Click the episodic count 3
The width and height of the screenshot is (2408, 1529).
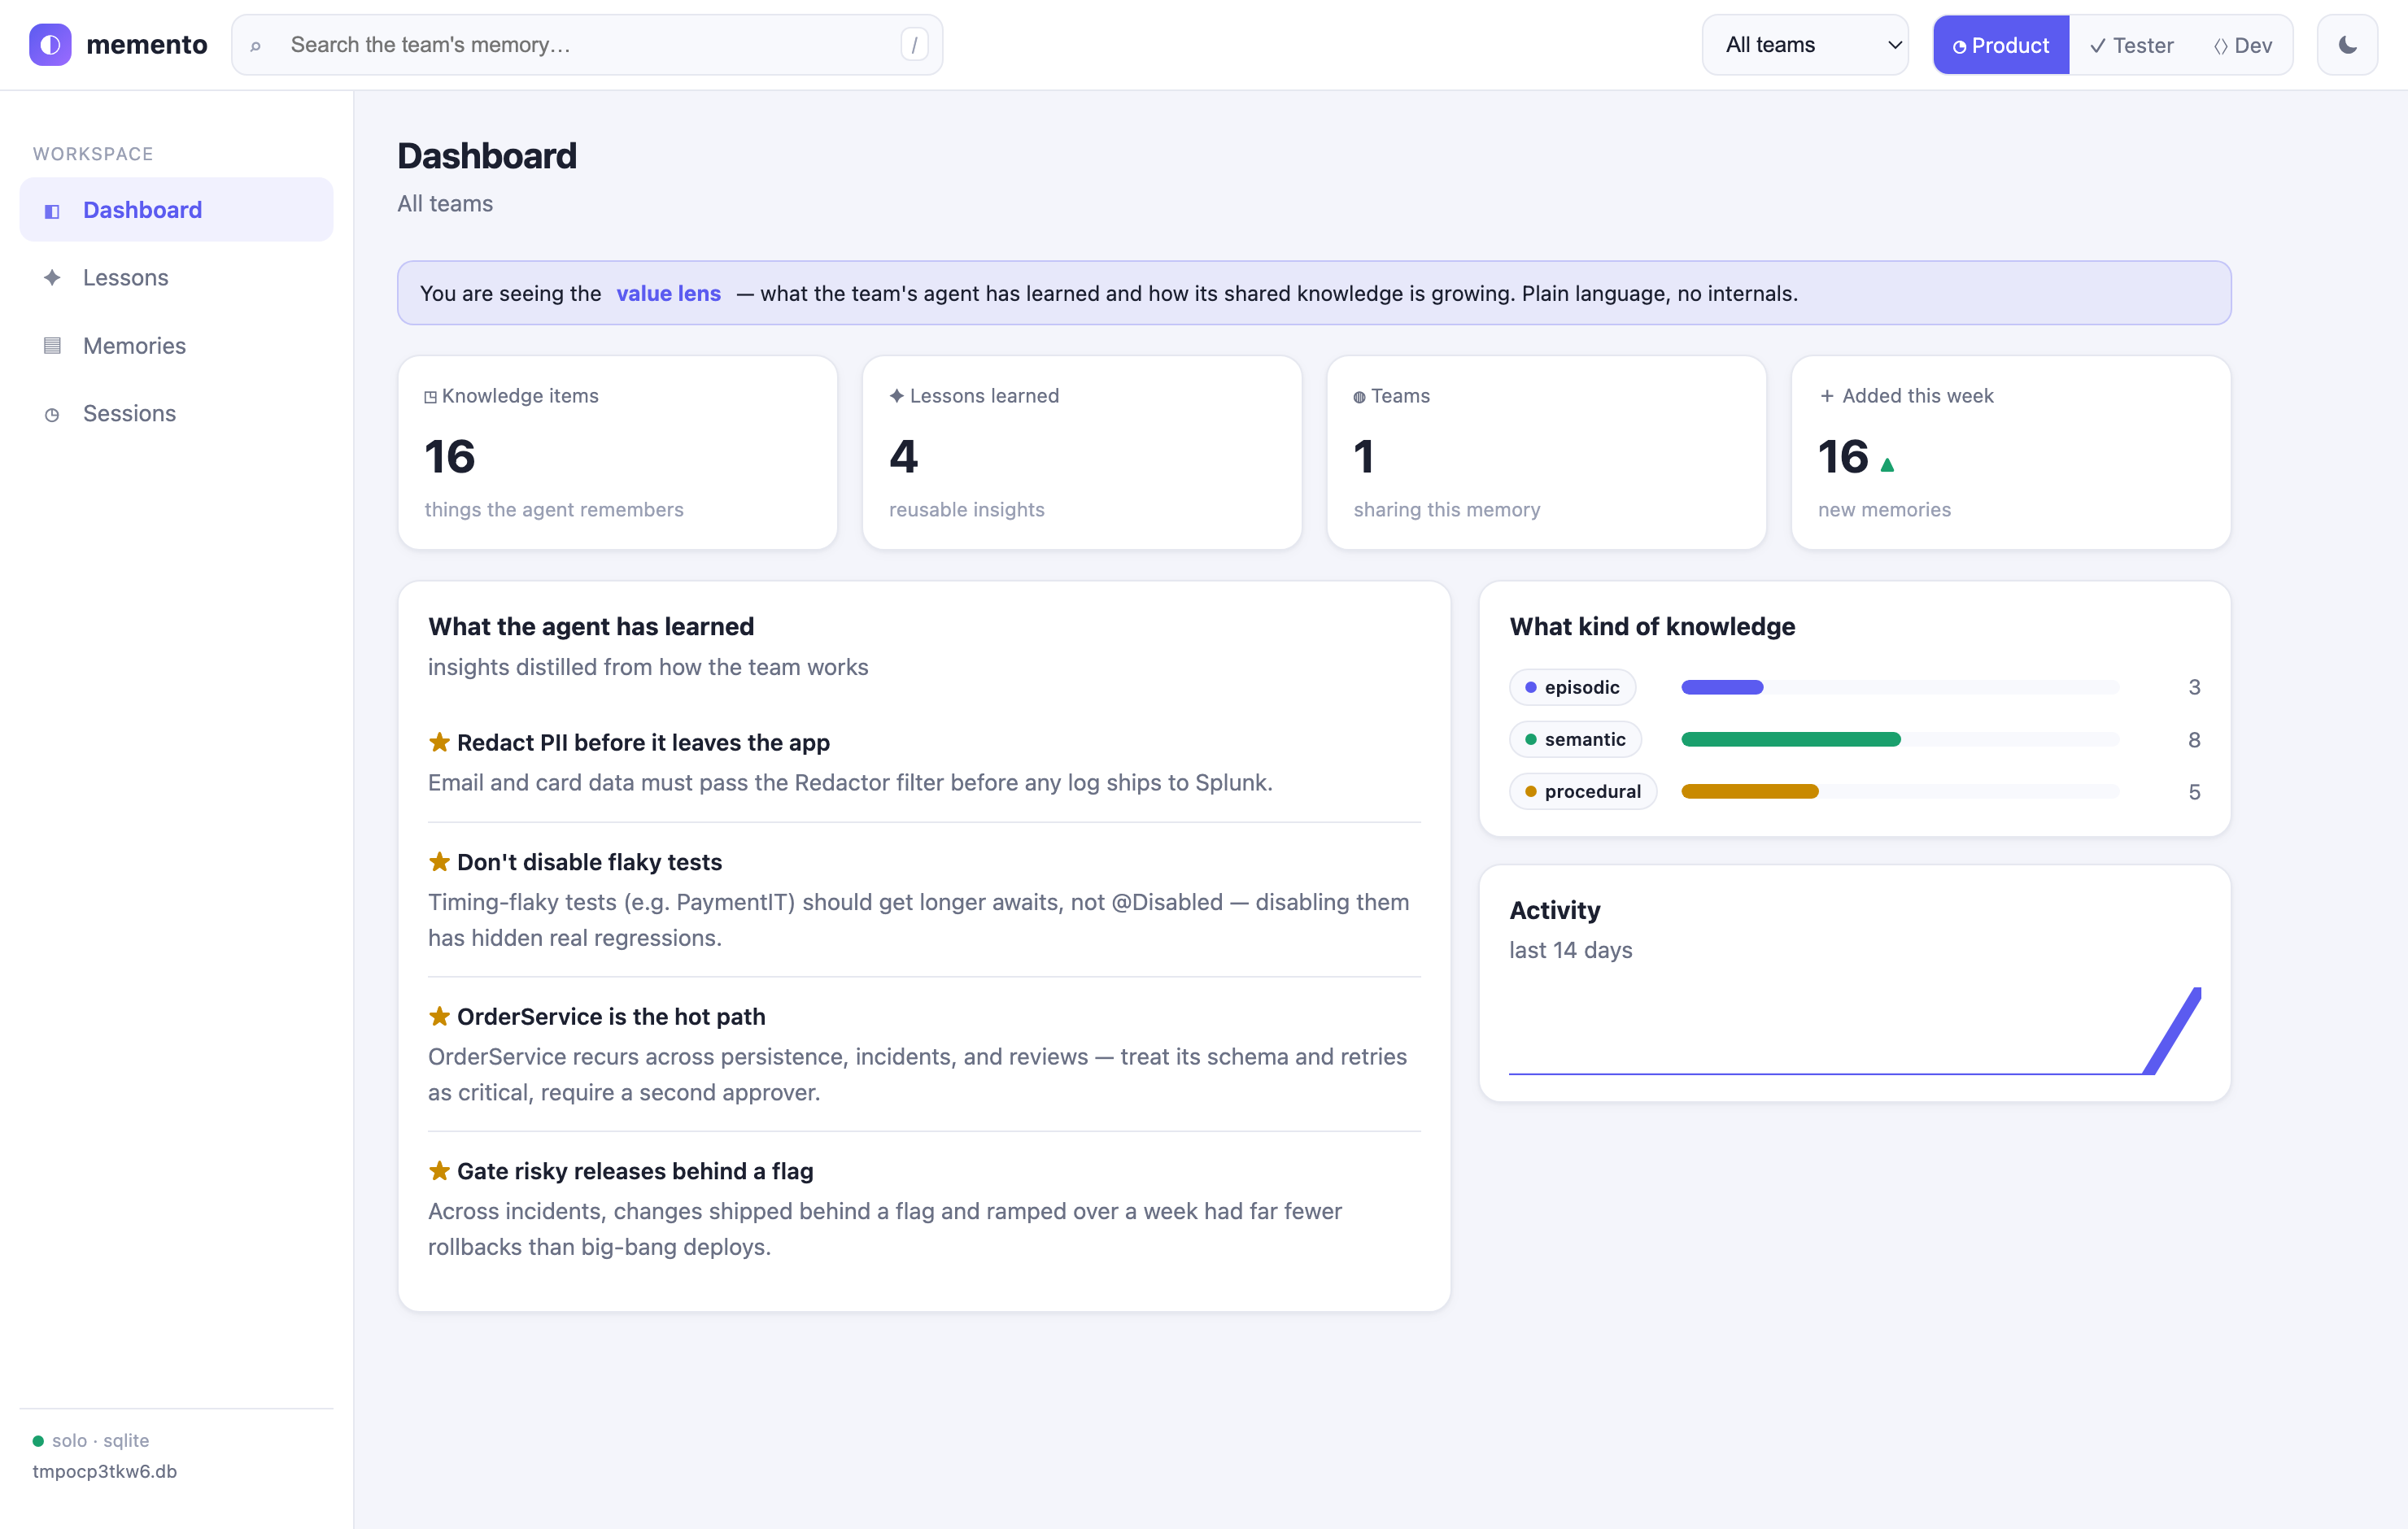(x=2194, y=687)
